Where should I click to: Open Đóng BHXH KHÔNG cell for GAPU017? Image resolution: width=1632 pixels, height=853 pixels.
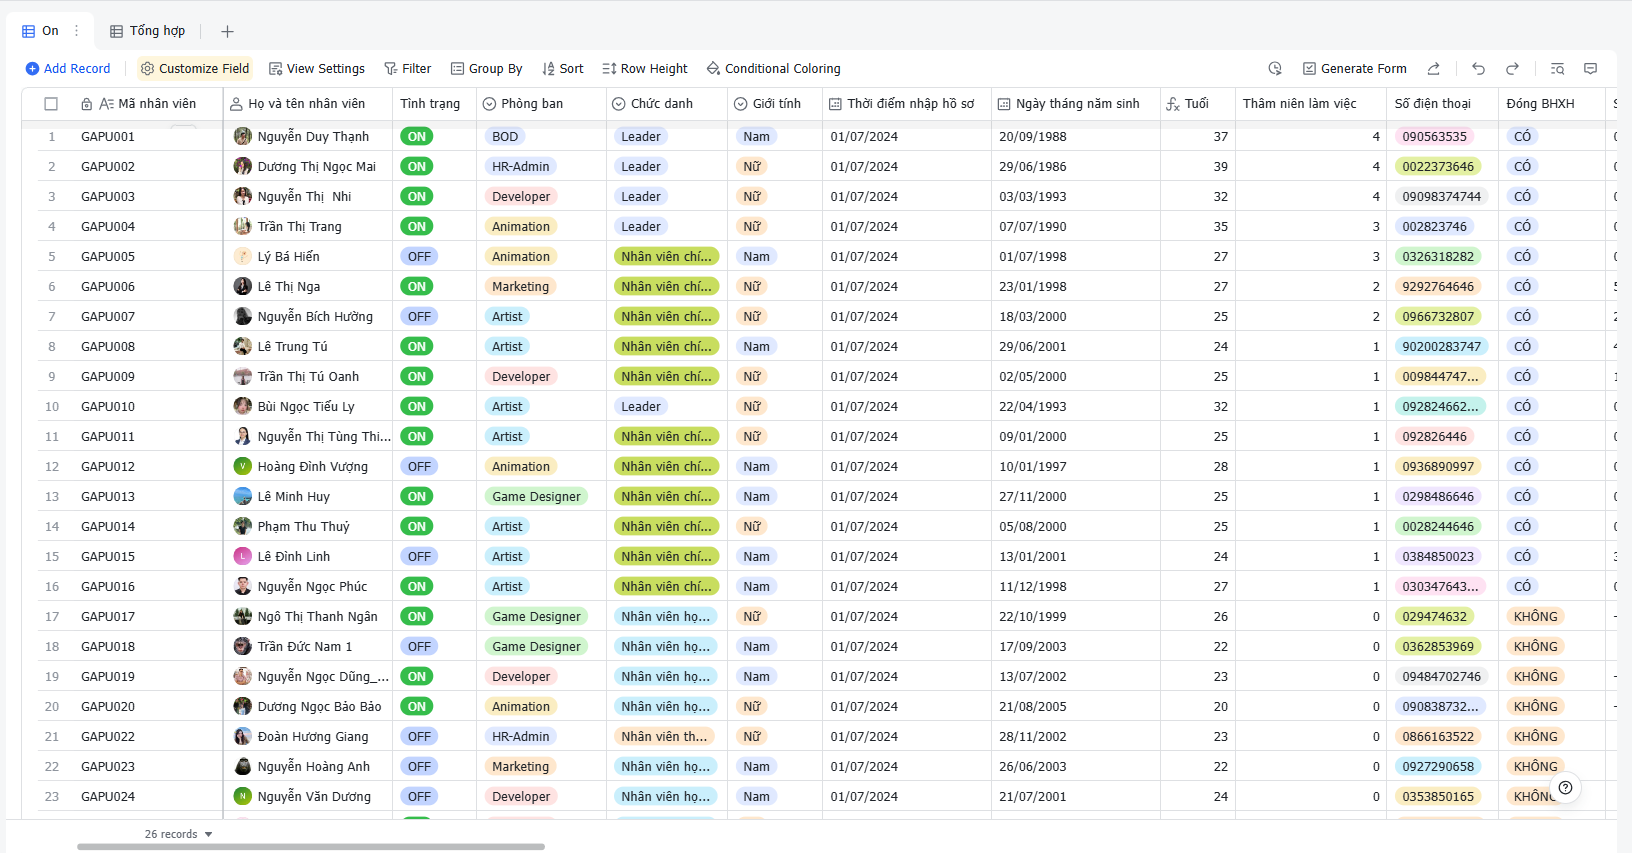pyautogui.click(x=1552, y=616)
